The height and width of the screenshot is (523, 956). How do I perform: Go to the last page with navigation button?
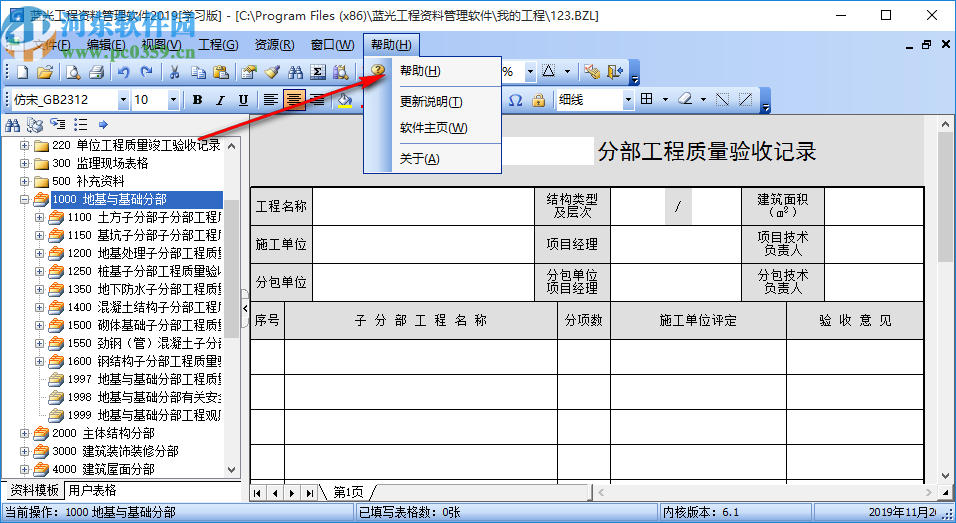point(310,493)
